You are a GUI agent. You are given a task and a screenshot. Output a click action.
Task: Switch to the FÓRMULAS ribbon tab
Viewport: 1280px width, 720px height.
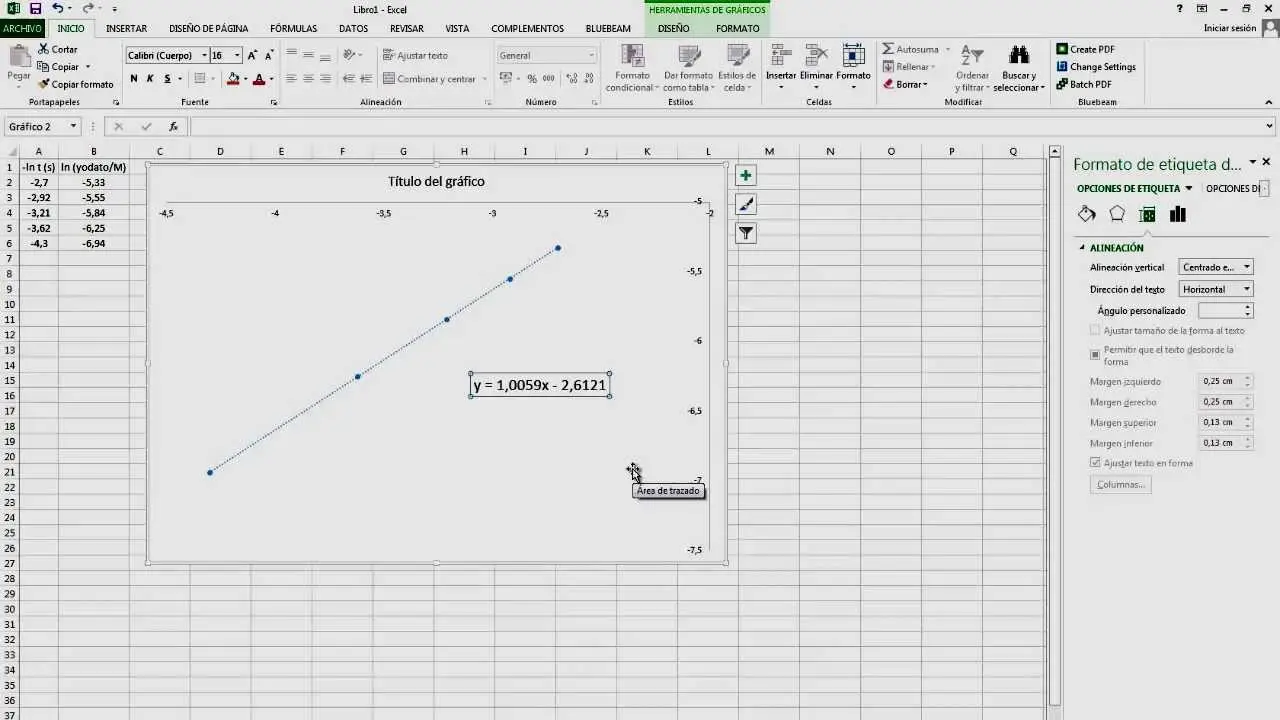click(293, 28)
